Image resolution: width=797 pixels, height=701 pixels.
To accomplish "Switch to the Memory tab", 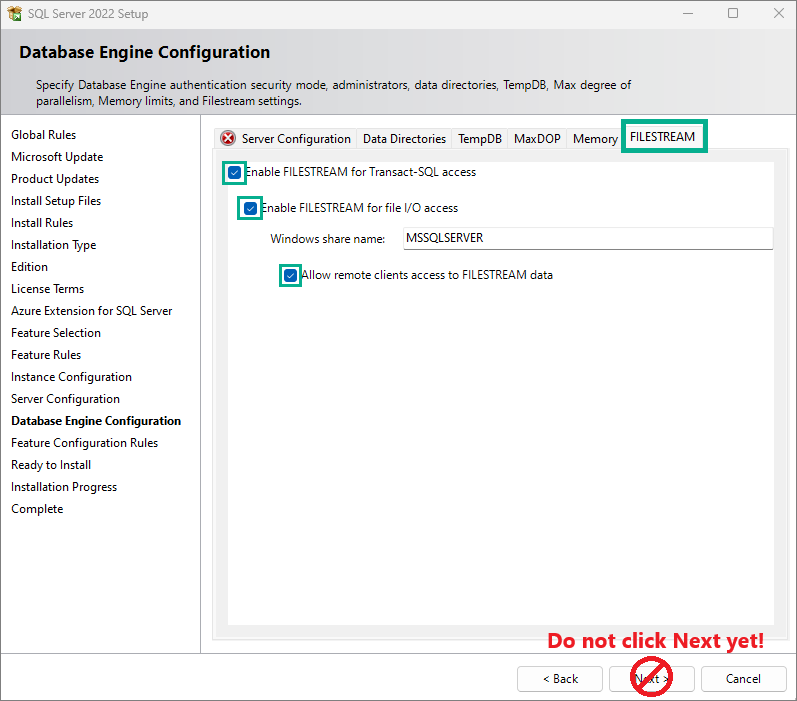I will tap(595, 139).
